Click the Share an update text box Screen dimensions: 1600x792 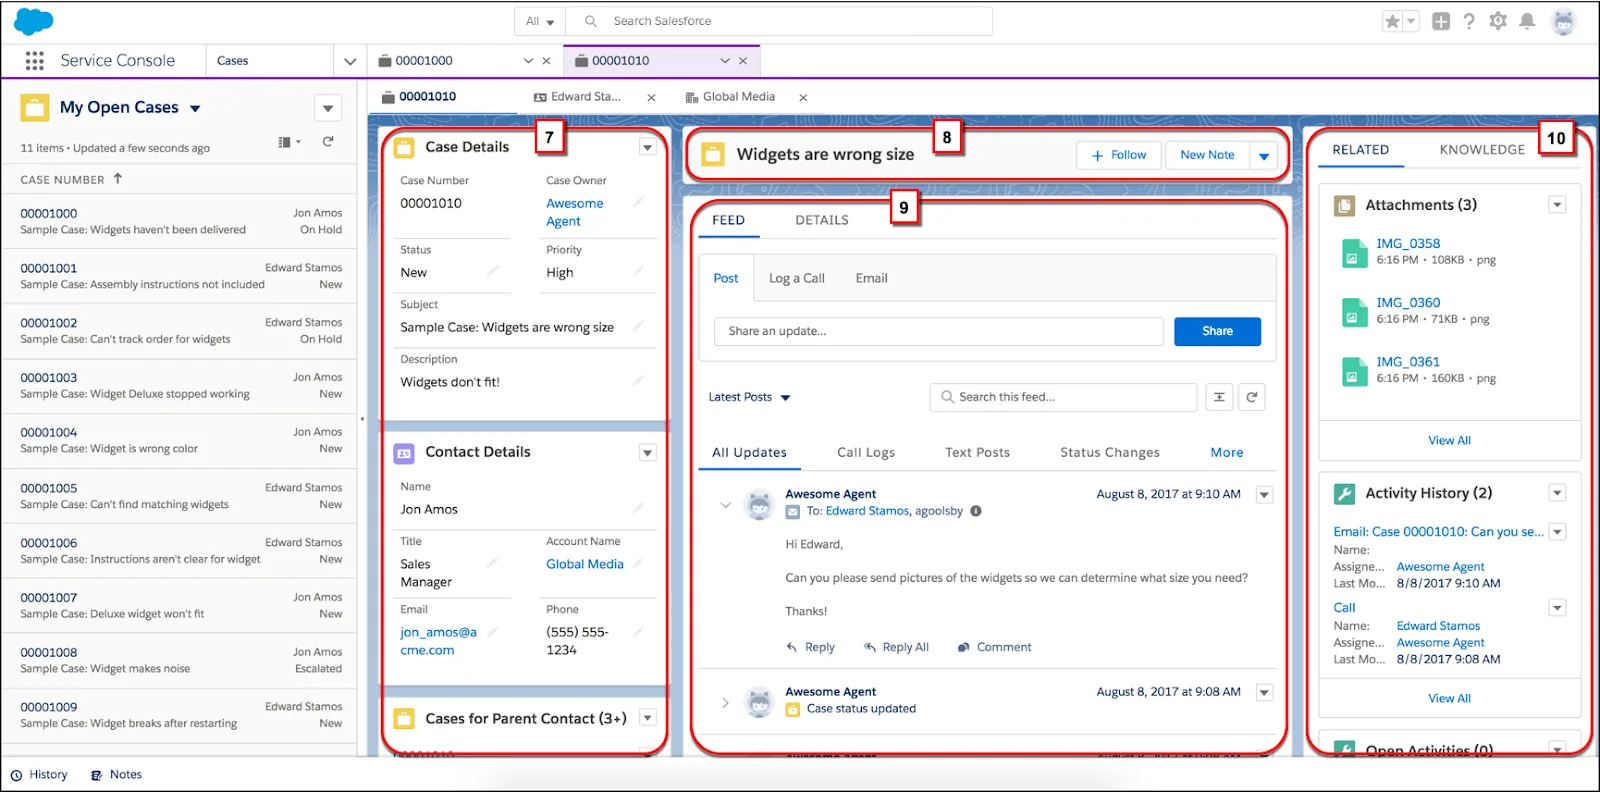[939, 331]
